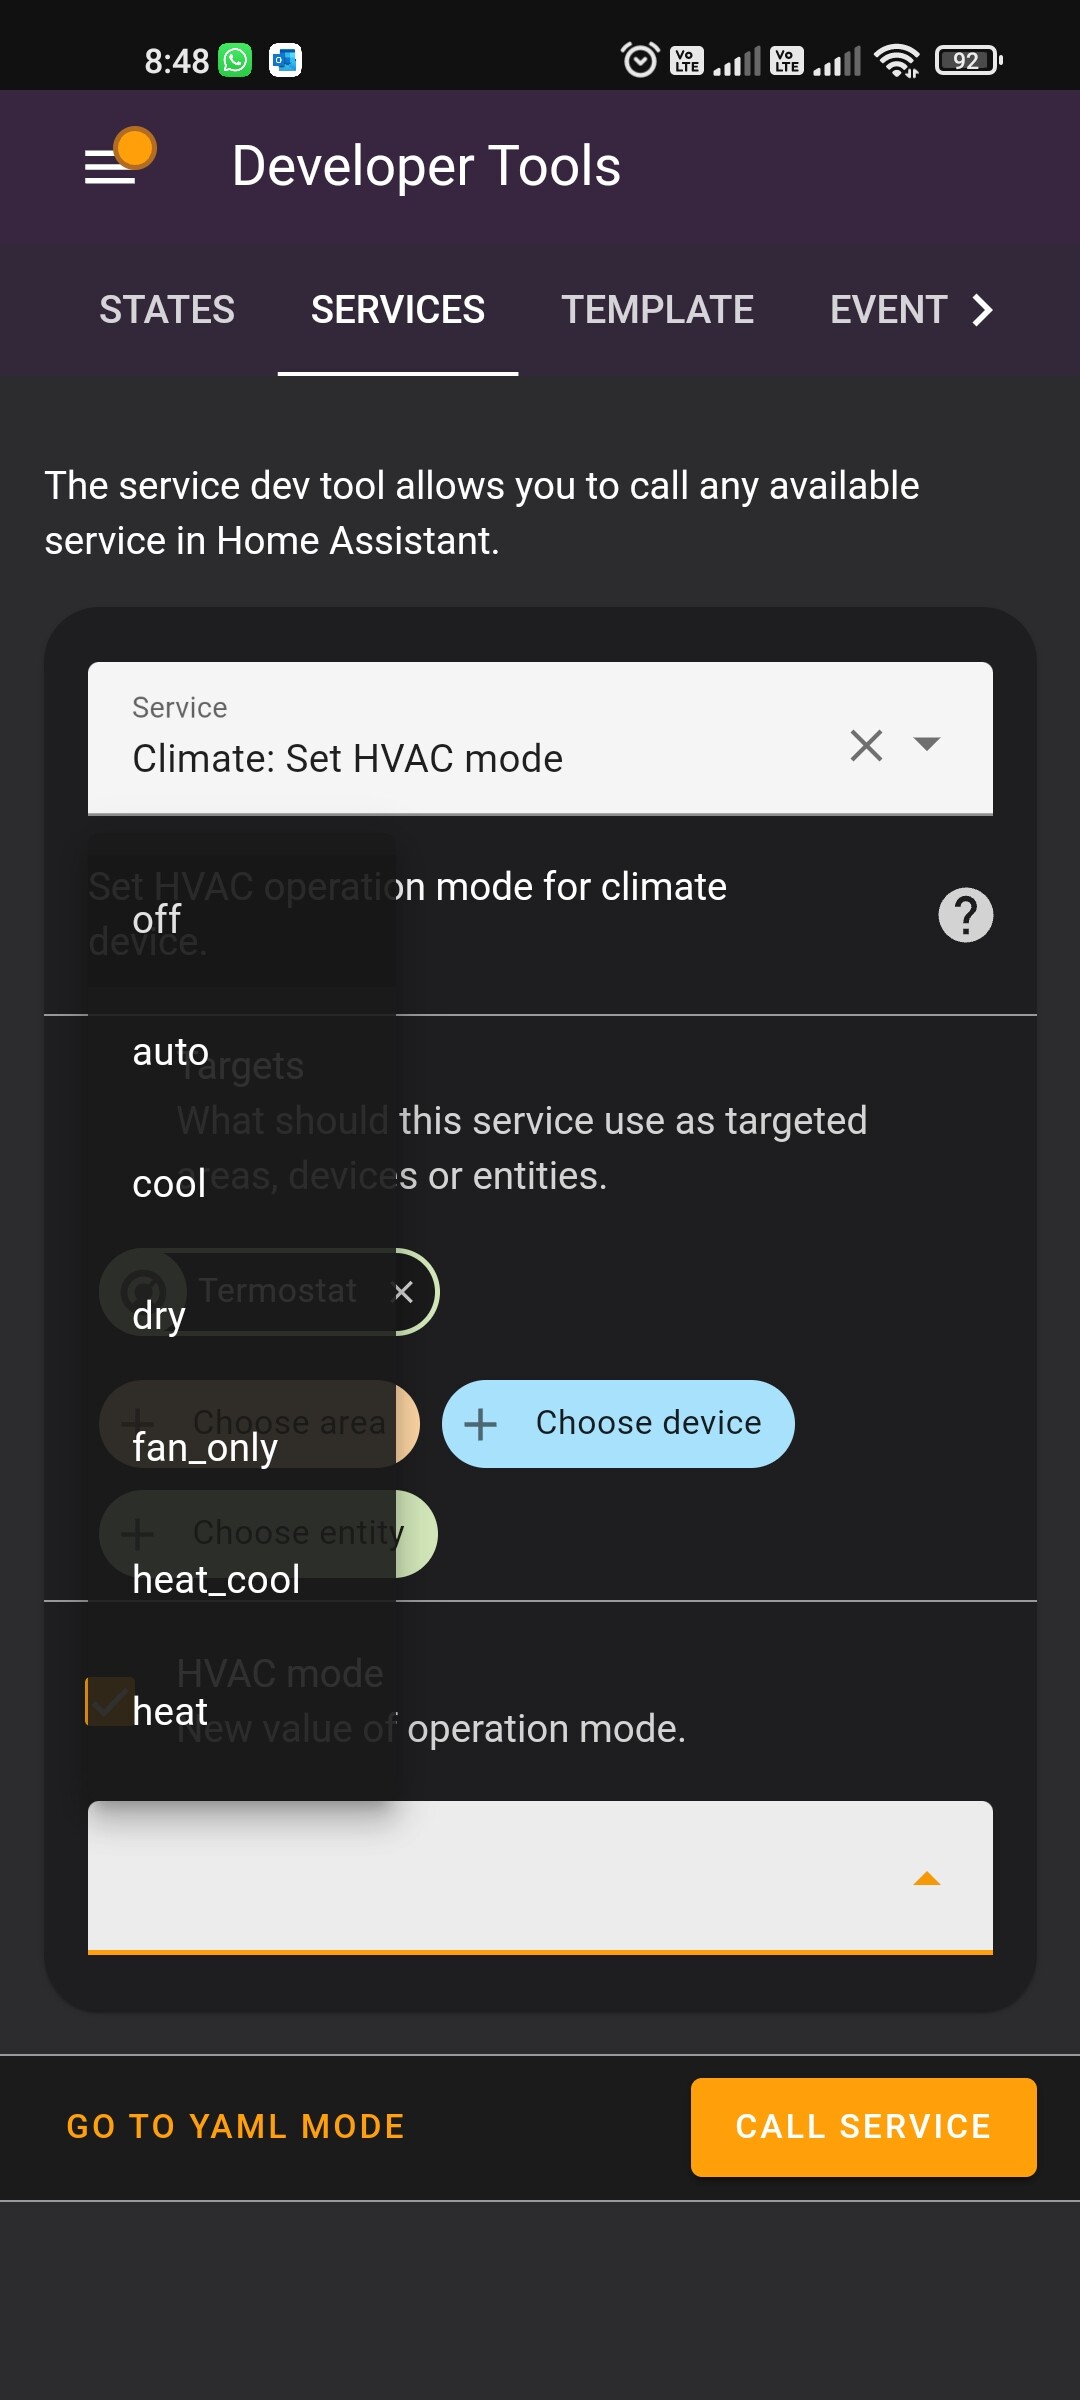
Task: Pick 'fan_only' mode option
Action: 205,1448
